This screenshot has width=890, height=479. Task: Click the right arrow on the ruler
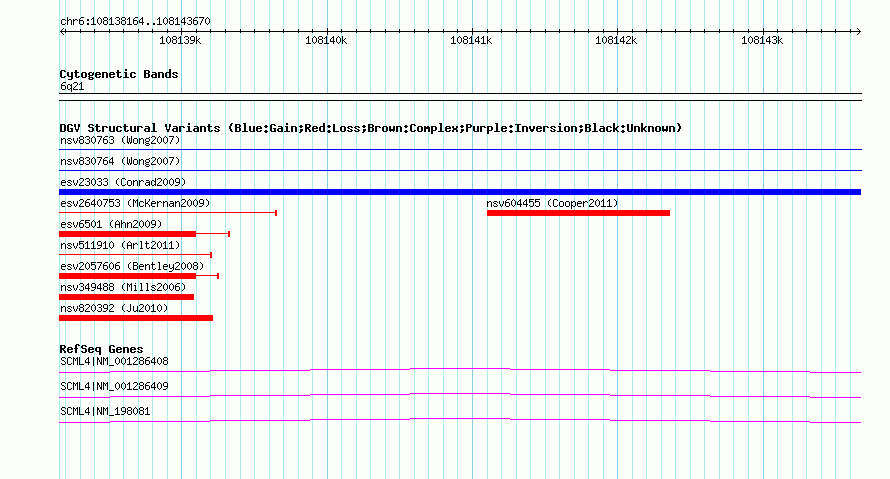coord(858,32)
